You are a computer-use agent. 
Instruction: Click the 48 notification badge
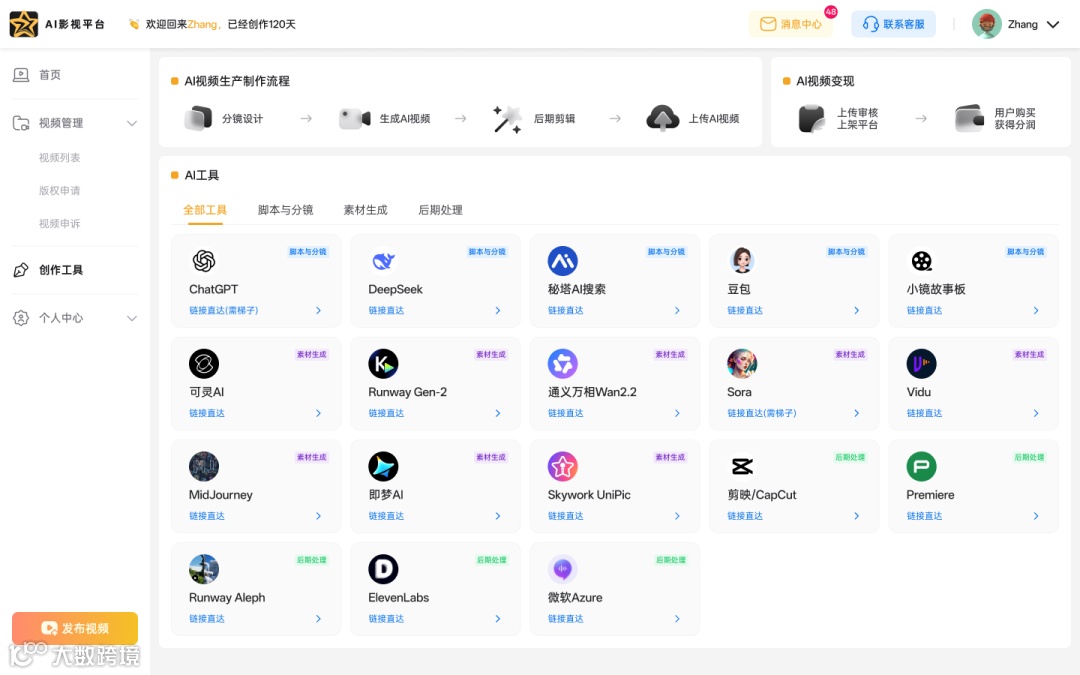click(831, 12)
